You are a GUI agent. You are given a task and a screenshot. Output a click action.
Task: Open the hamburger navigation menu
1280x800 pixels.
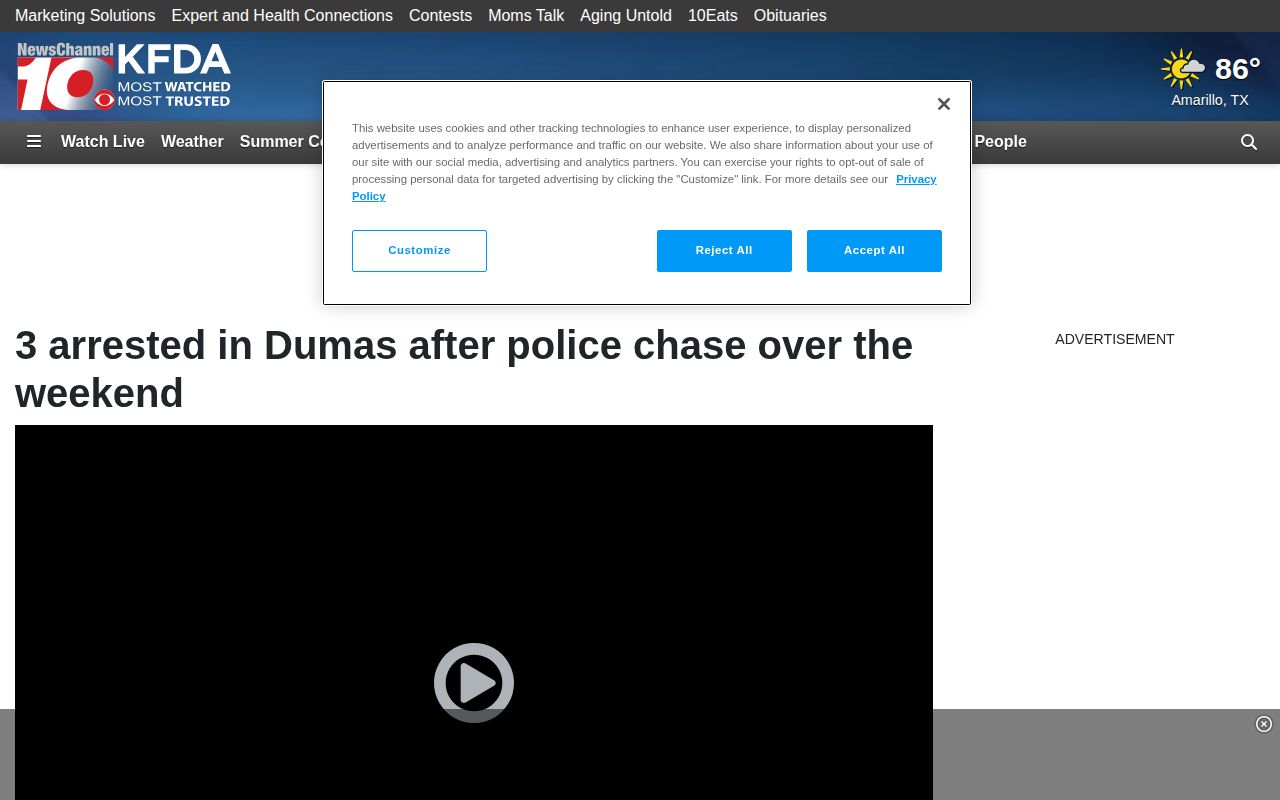34,141
